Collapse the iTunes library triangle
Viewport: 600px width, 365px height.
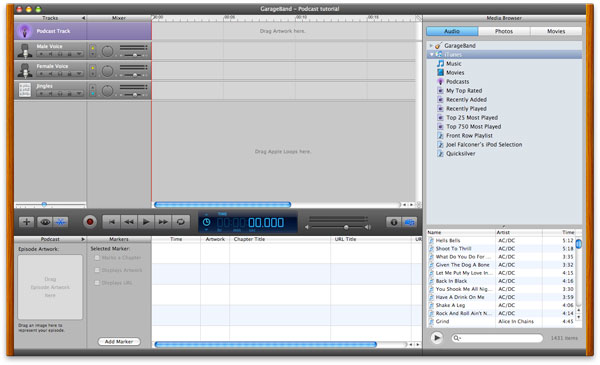432,55
